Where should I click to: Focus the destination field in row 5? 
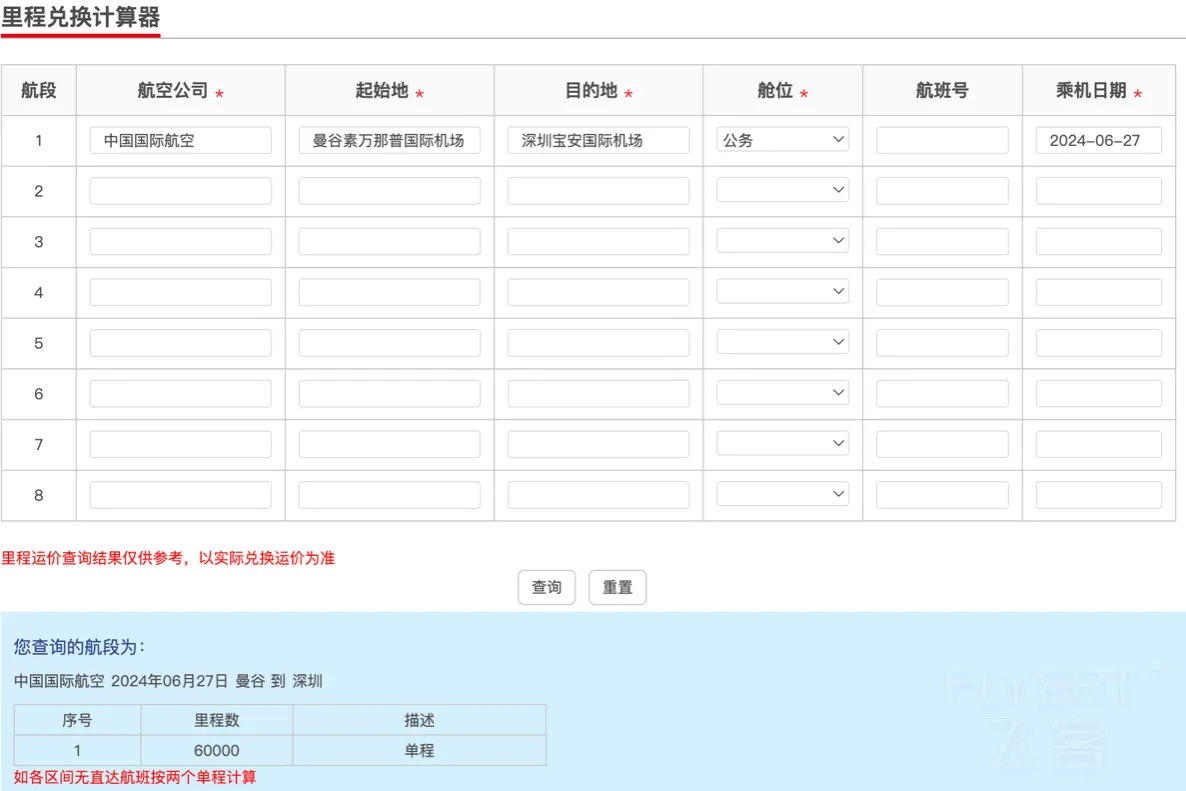pos(598,343)
